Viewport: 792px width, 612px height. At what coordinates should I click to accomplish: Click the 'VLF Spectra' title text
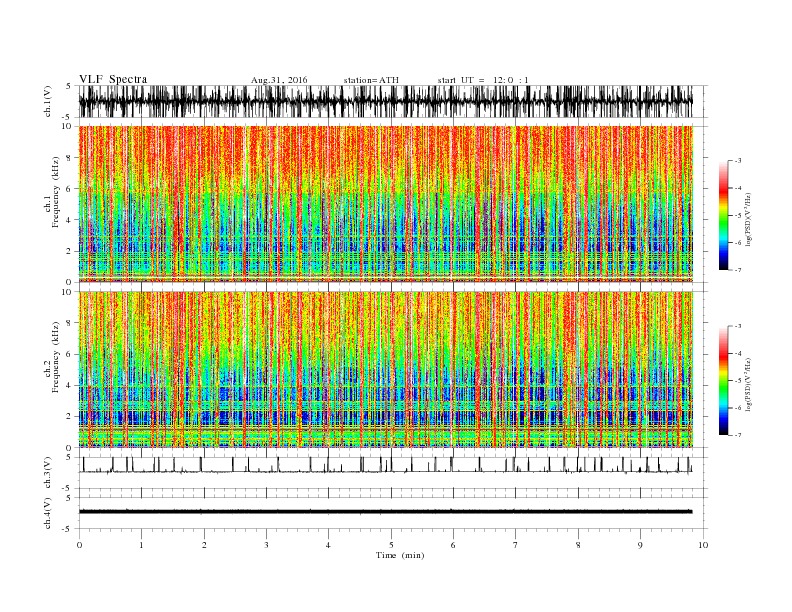pyautogui.click(x=113, y=79)
